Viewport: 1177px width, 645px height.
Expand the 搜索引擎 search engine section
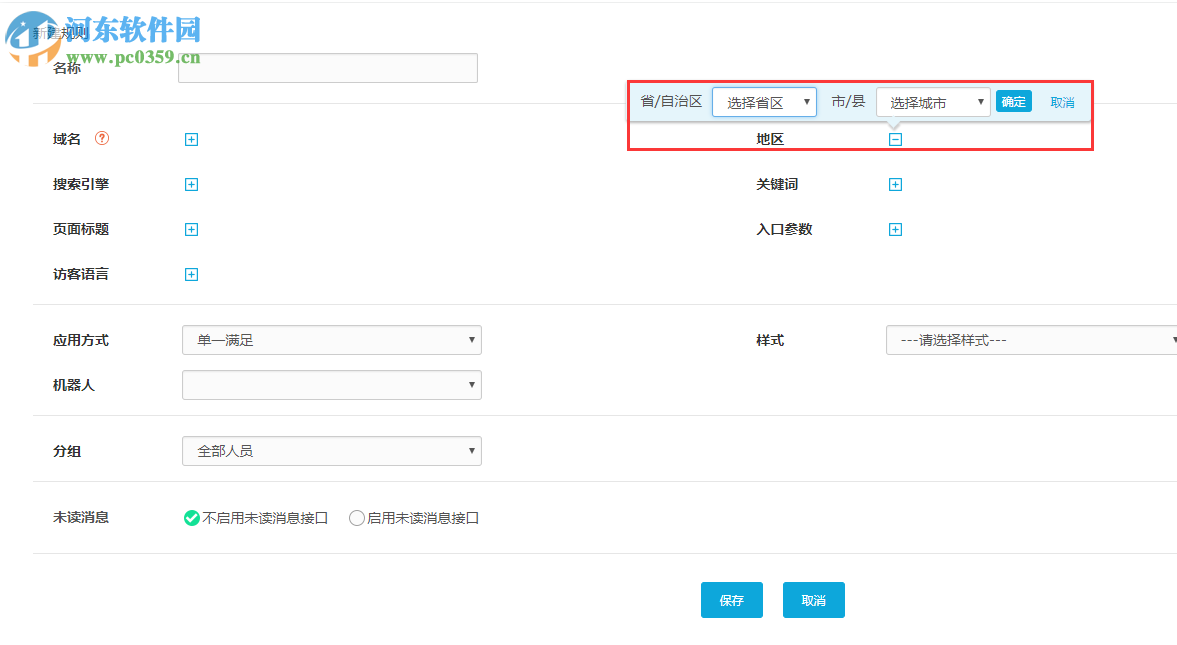tap(191, 184)
